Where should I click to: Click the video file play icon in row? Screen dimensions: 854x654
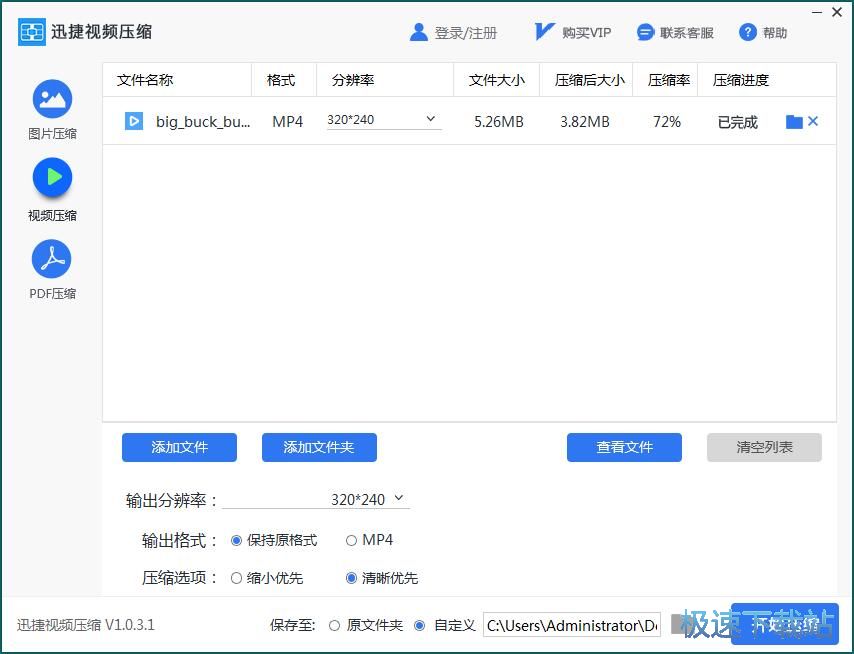click(x=134, y=121)
